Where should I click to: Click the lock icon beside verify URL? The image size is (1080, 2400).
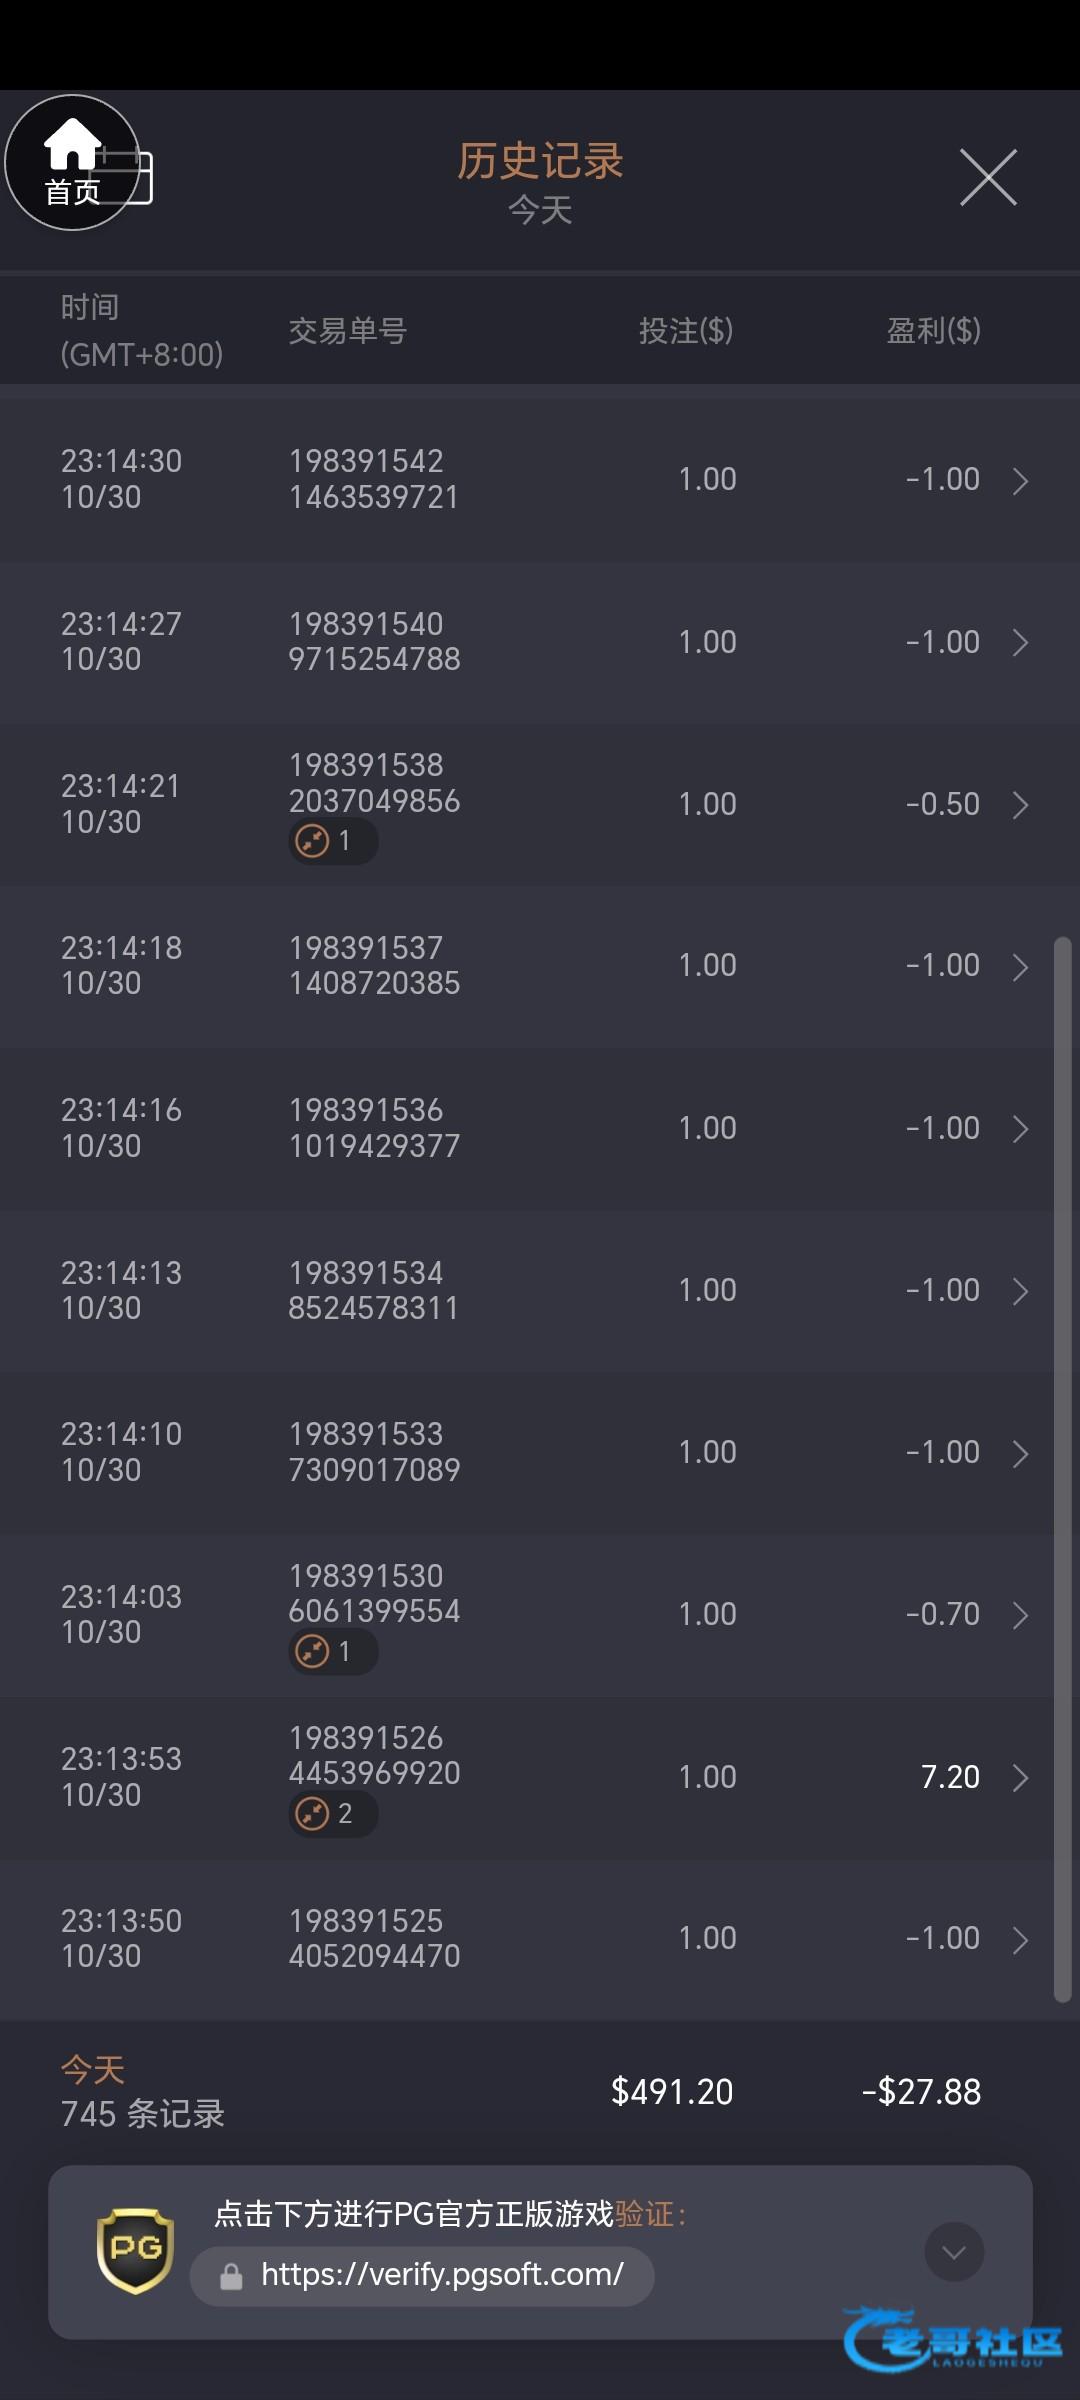[x=231, y=2277]
